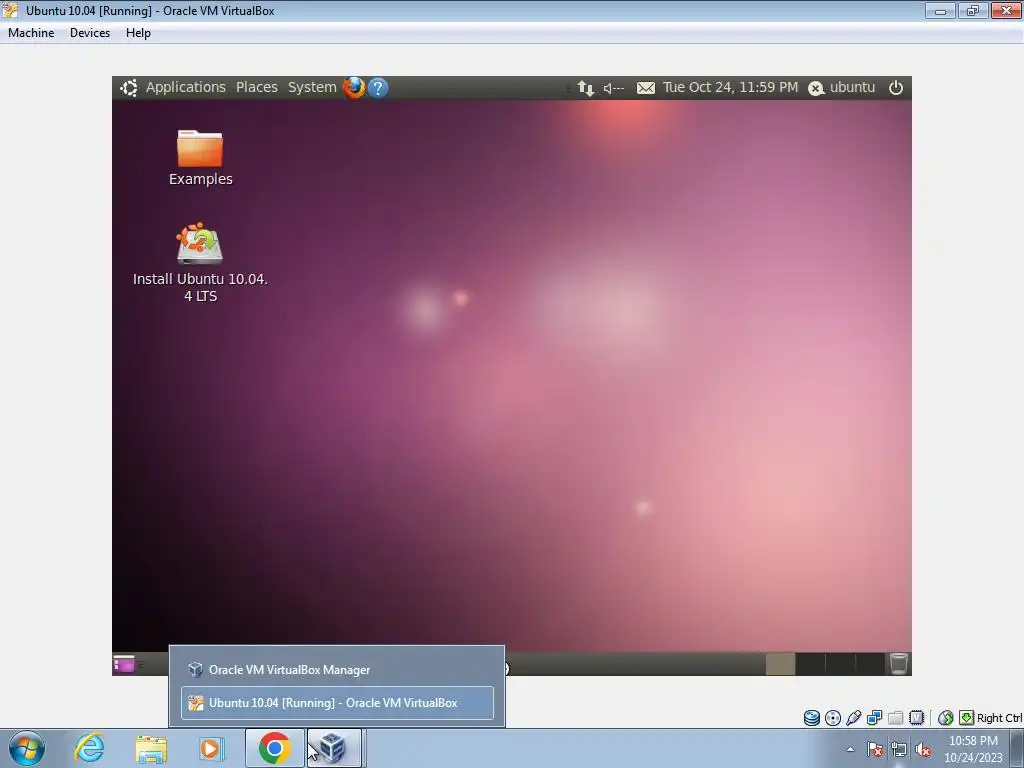The height and width of the screenshot is (768, 1024).
Task: Click the optical disc status icon
Action: pos(833,718)
